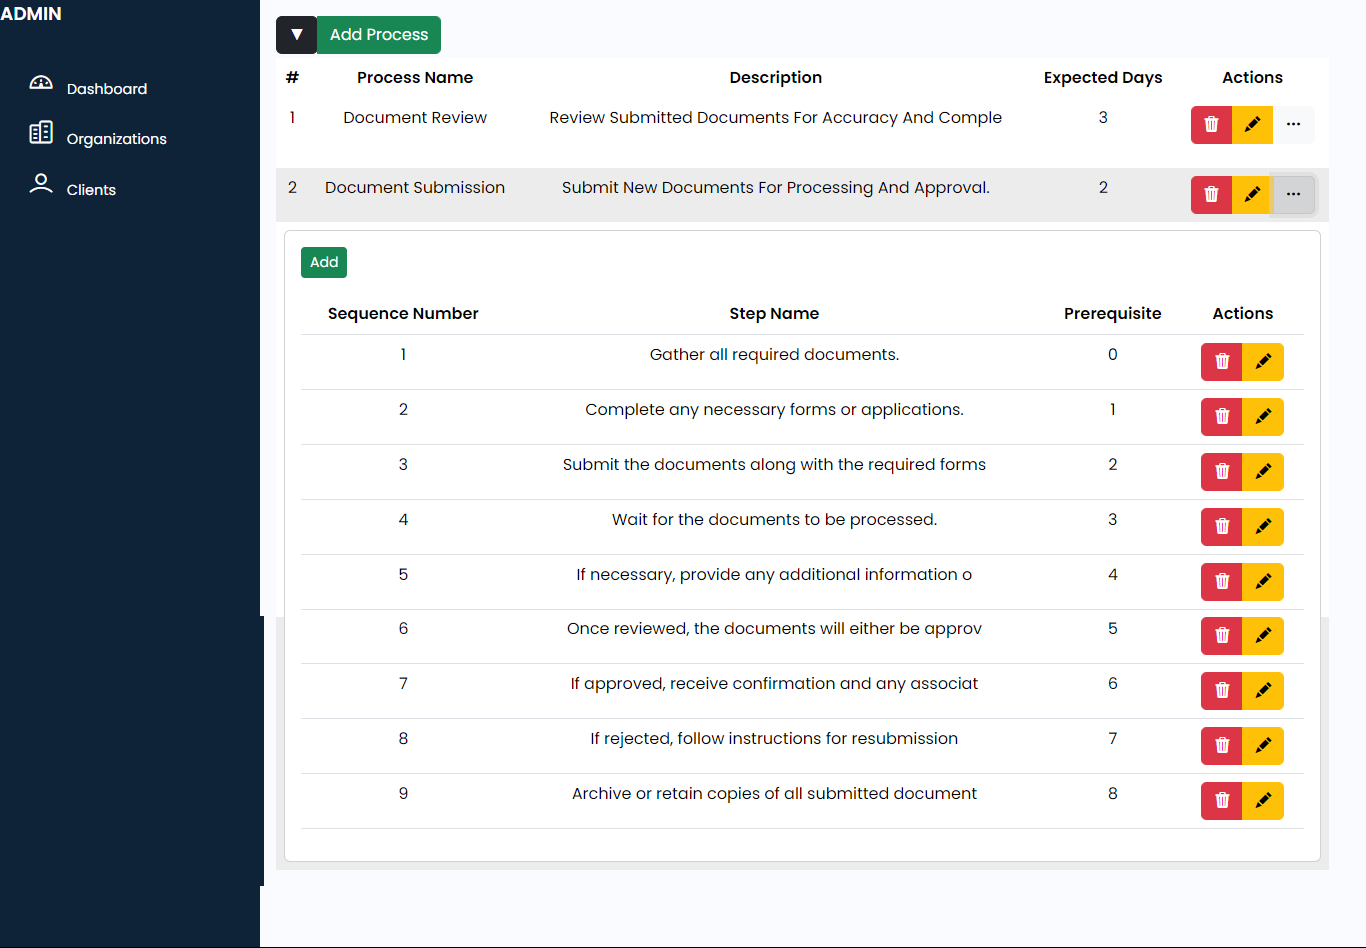Click the Clients person icon
Image resolution: width=1366 pixels, height=948 pixels.
tap(41, 184)
